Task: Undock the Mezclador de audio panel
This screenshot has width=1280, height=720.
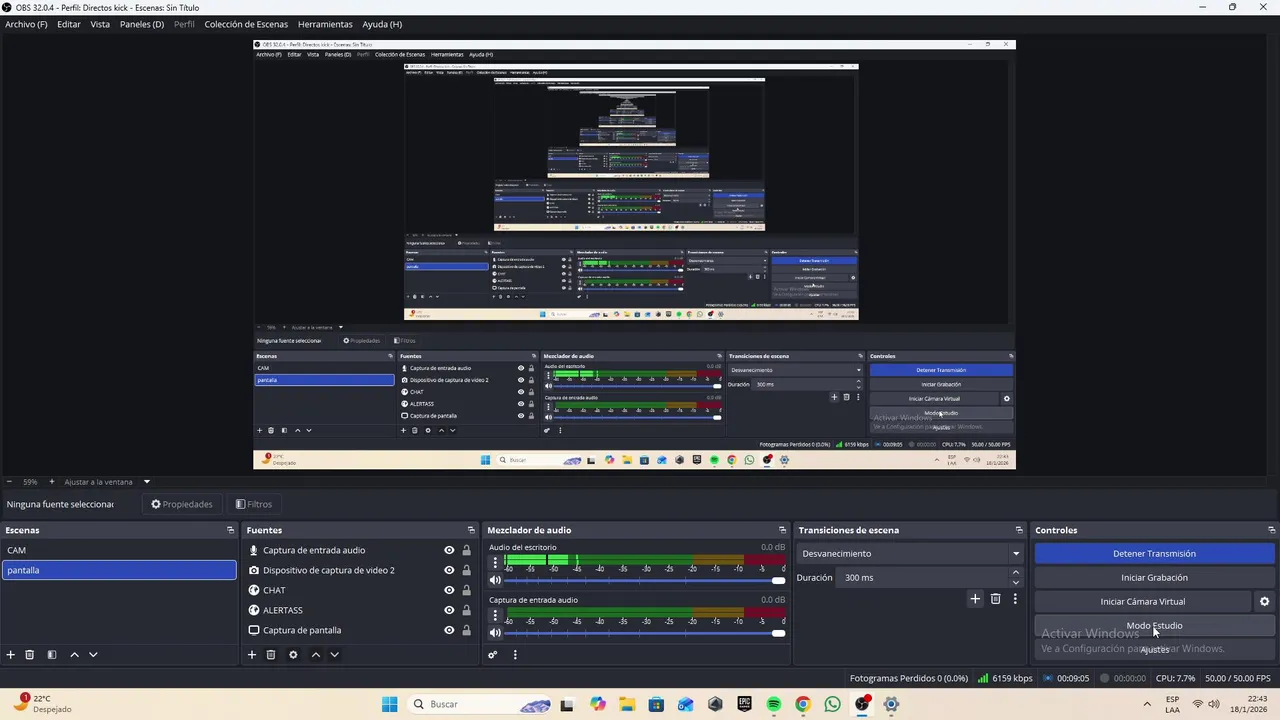Action: click(x=782, y=530)
